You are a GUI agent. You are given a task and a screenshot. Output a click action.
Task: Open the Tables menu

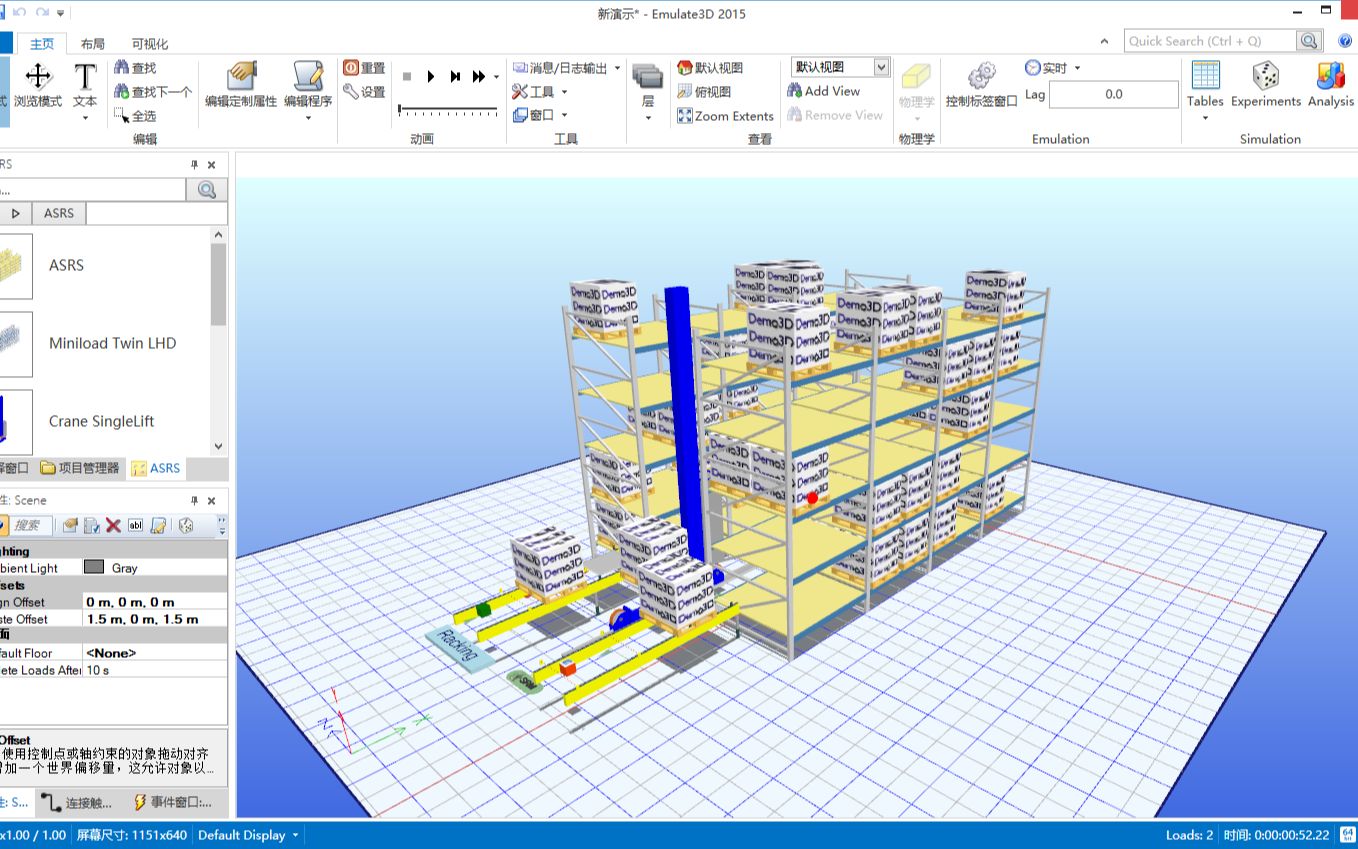(1205, 90)
